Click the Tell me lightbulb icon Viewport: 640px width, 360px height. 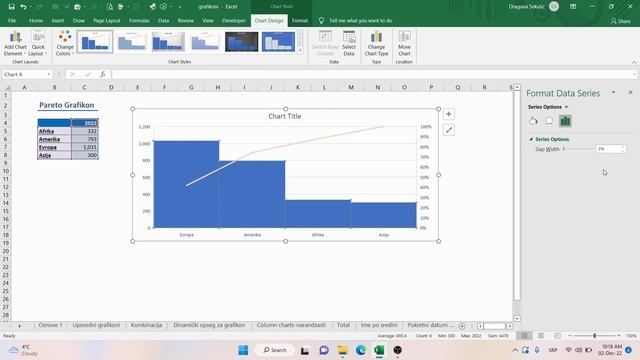[321, 20]
